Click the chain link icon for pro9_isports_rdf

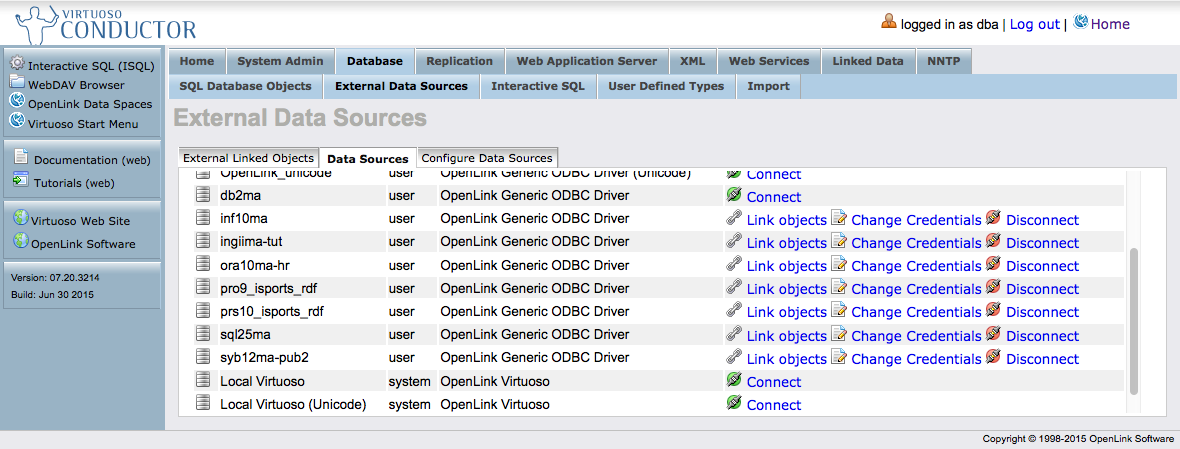[x=734, y=288]
